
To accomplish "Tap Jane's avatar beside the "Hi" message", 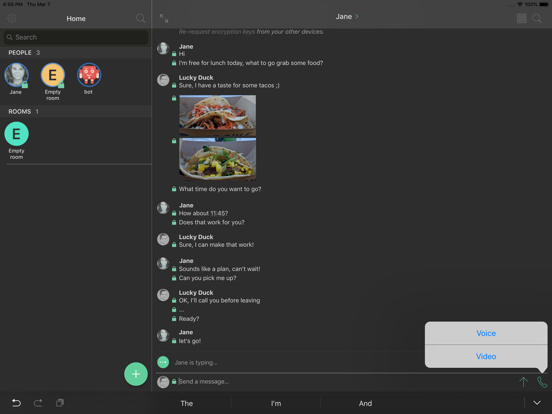I will 163,48.
